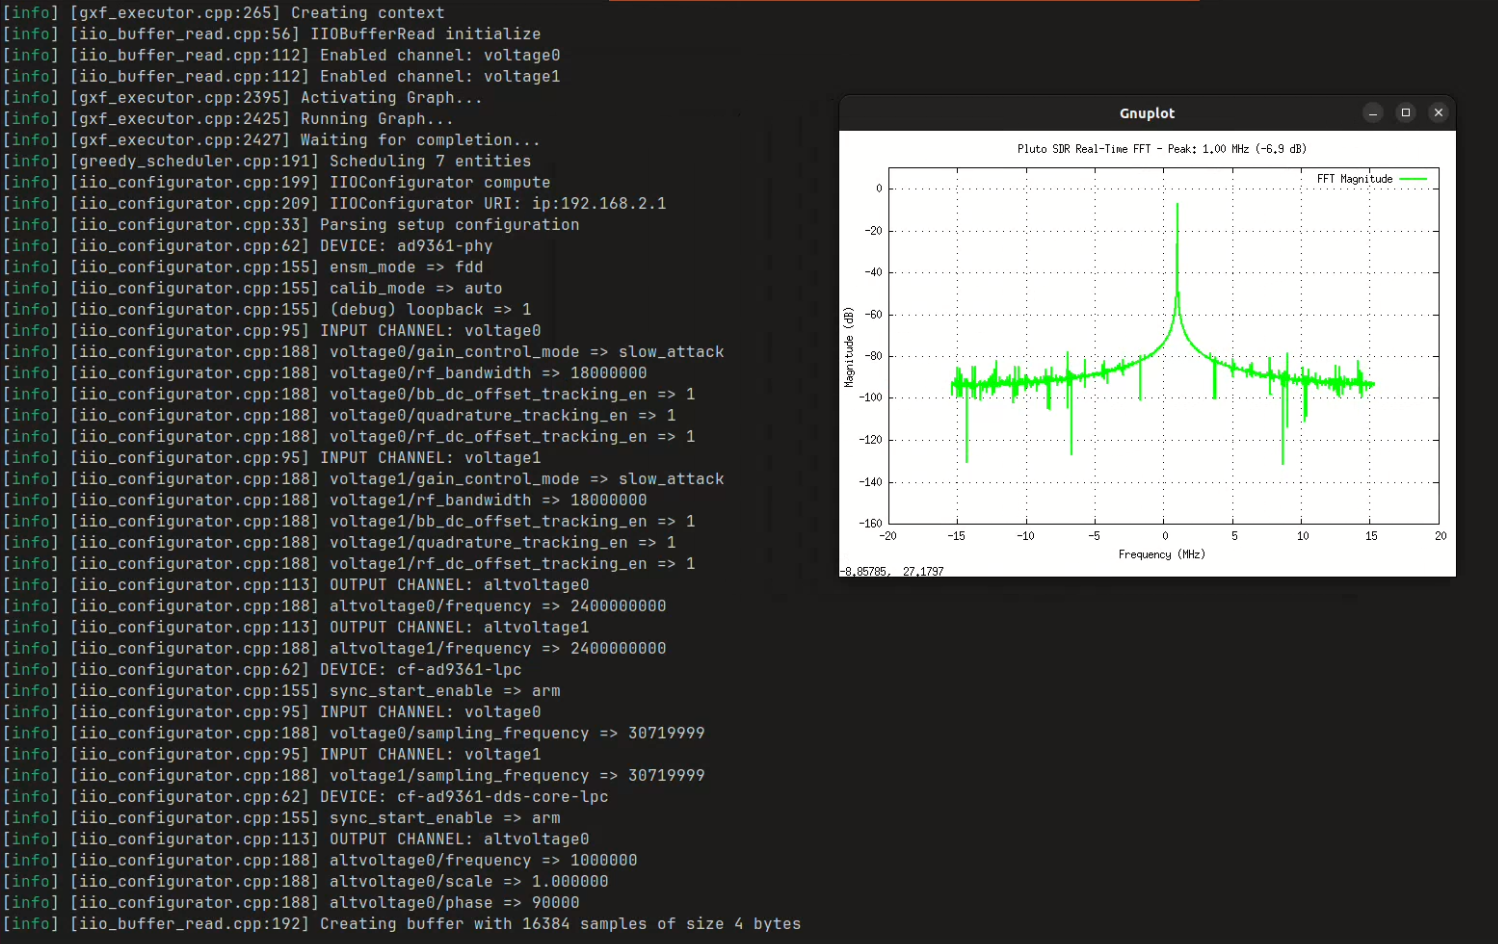Click line 'altvoltage0/scale => 1.000000'
The height and width of the screenshot is (944, 1498).
[305, 881]
